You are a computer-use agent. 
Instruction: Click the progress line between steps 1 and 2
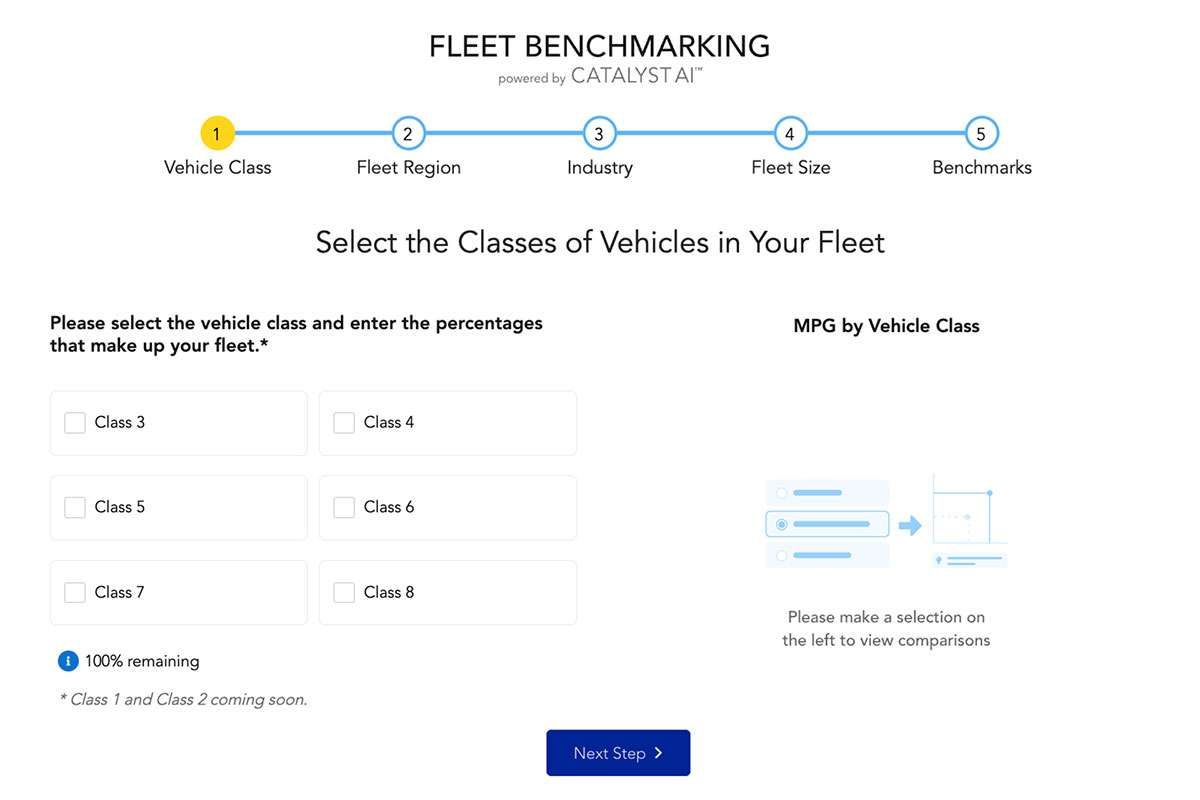pos(312,132)
